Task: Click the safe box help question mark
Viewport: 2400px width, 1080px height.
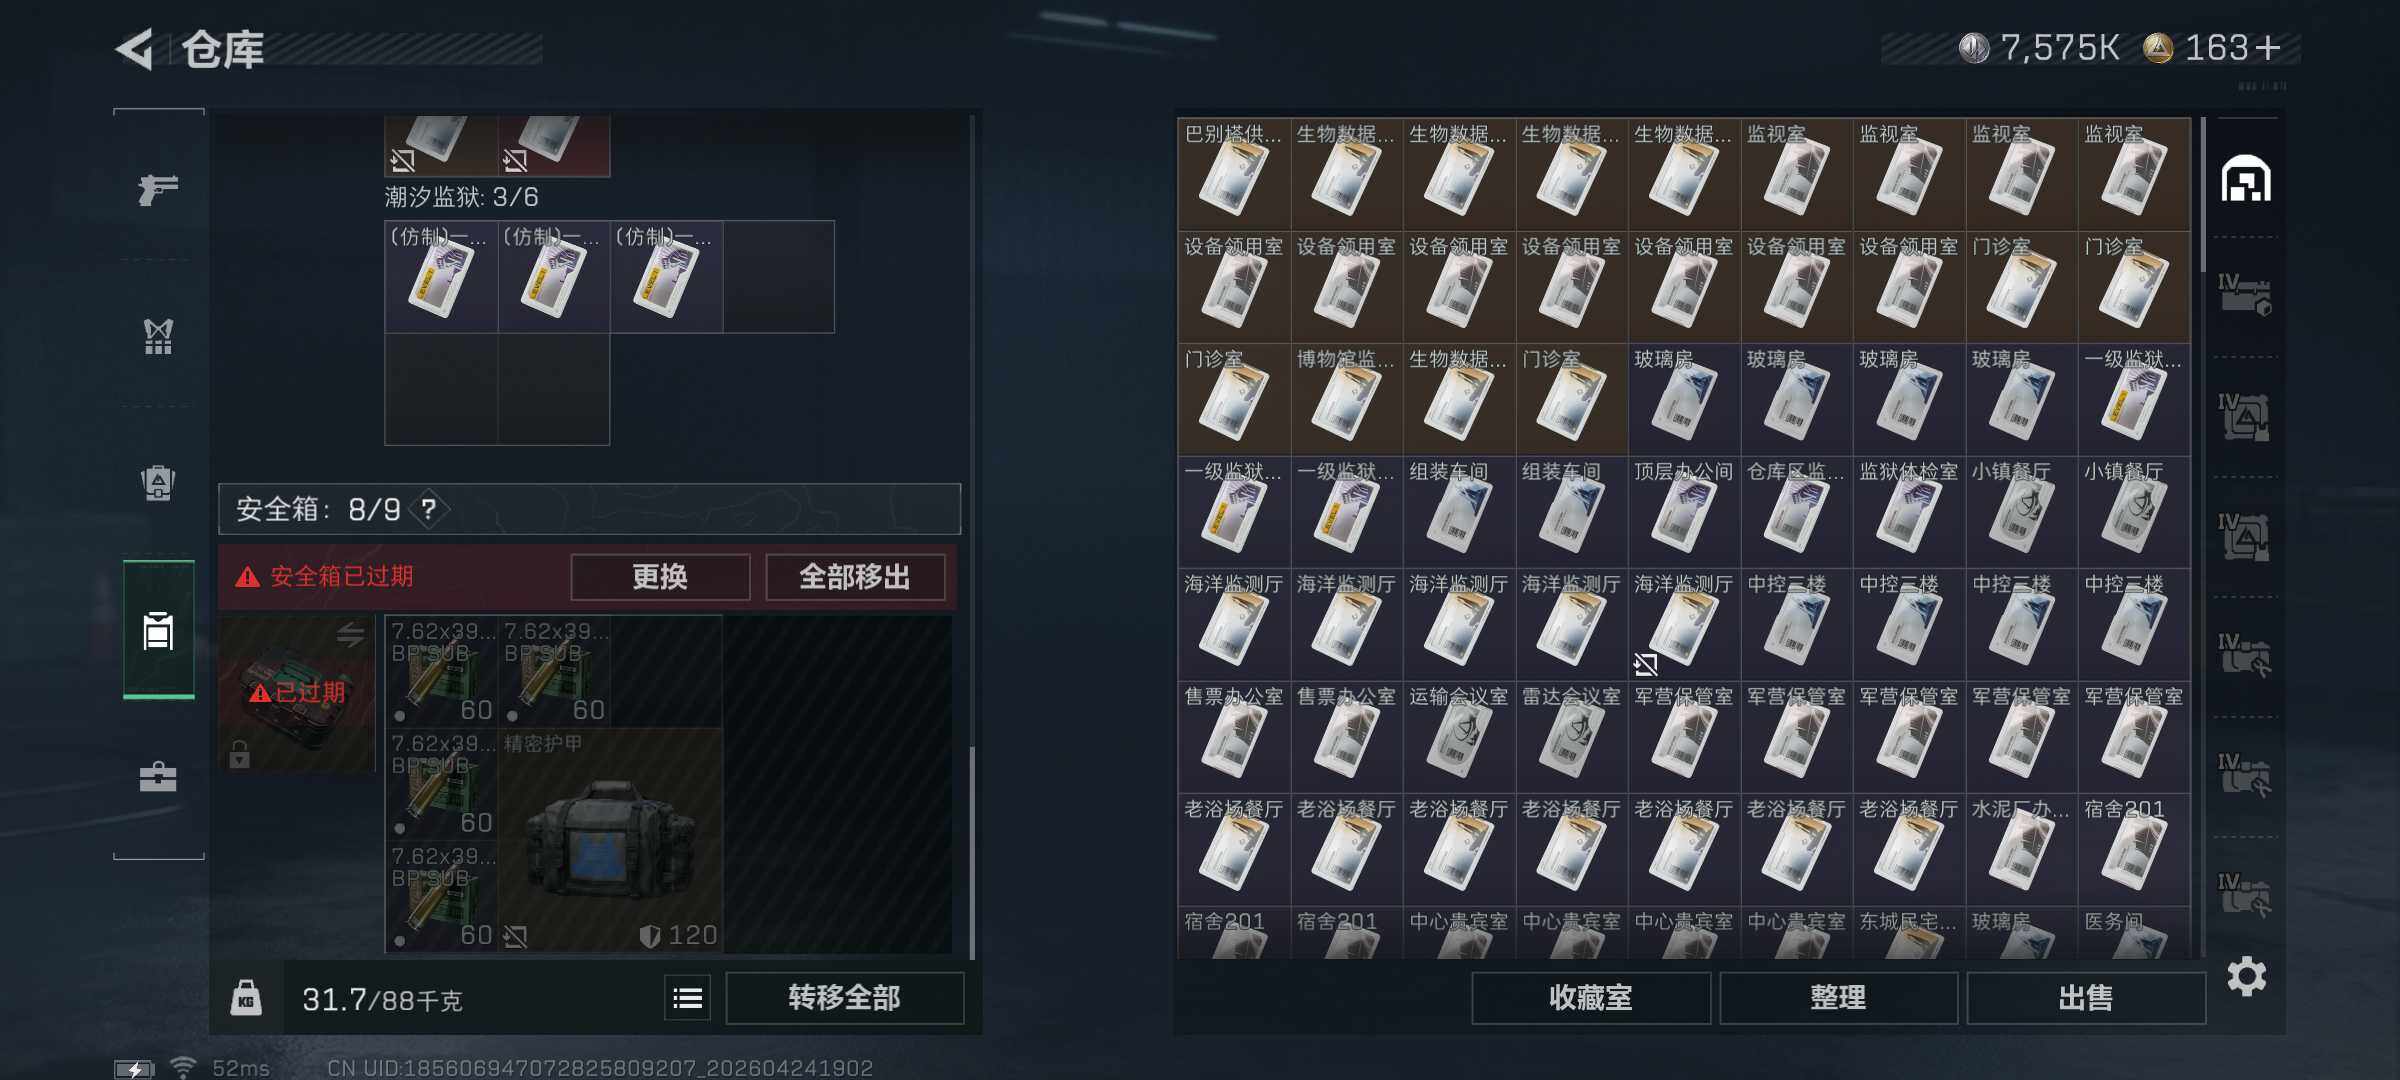Action: click(429, 509)
